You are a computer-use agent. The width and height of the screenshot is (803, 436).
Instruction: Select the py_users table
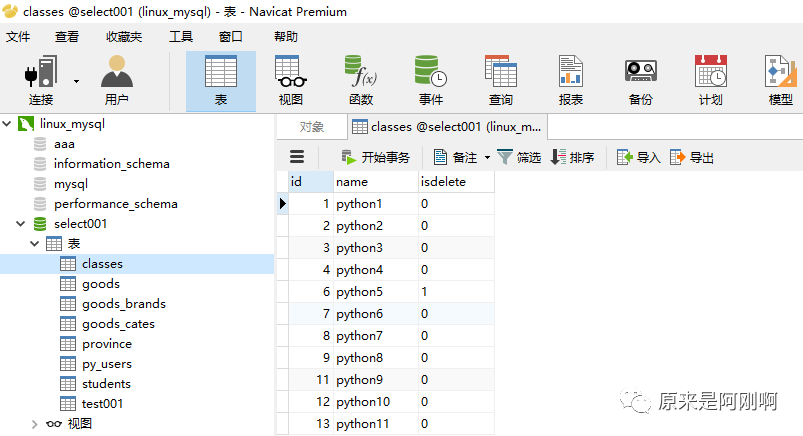(x=107, y=364)
